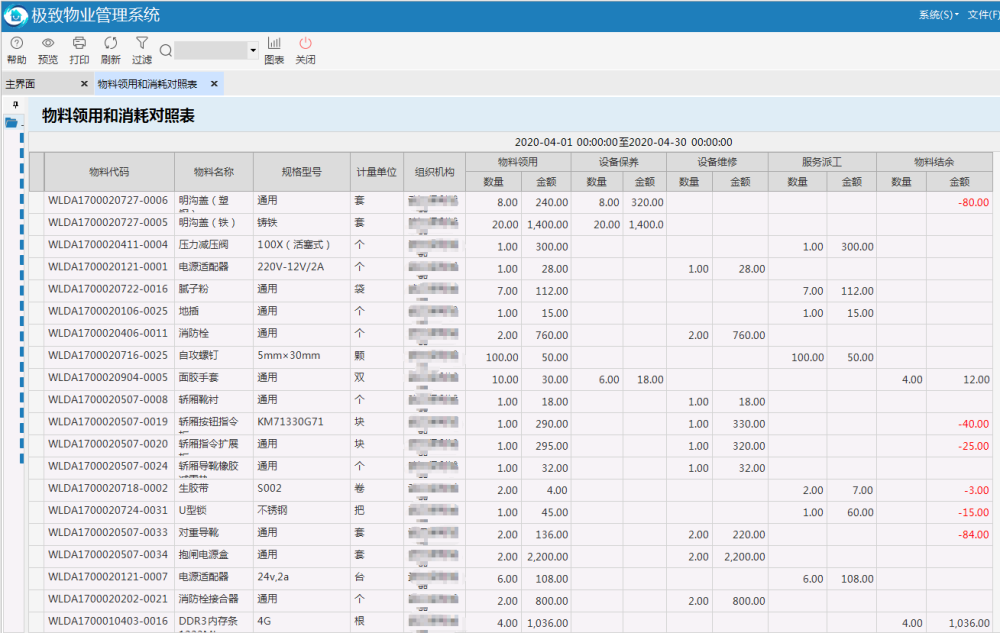Viewport: 1000px width, 633px height.
Task: Select row WLDA1700020406-0011
Action: [x=511, y=335]
